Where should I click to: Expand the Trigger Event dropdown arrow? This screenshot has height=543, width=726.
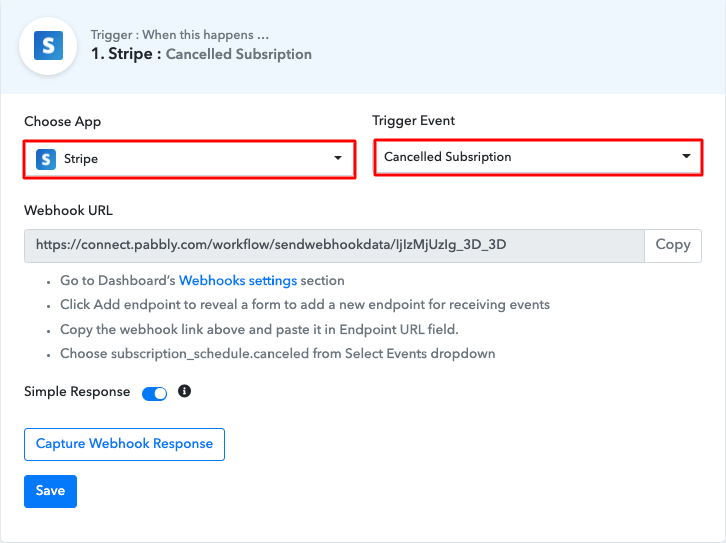click(x=686, y=156)
